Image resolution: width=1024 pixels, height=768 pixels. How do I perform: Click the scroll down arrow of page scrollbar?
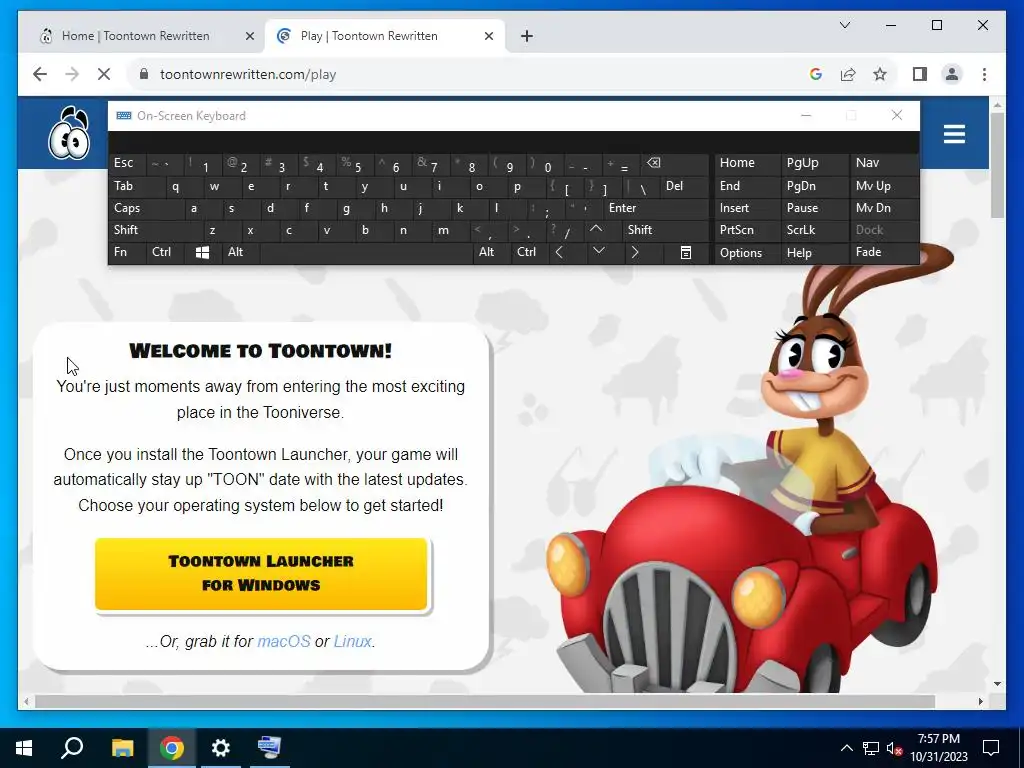pos(997,684)
